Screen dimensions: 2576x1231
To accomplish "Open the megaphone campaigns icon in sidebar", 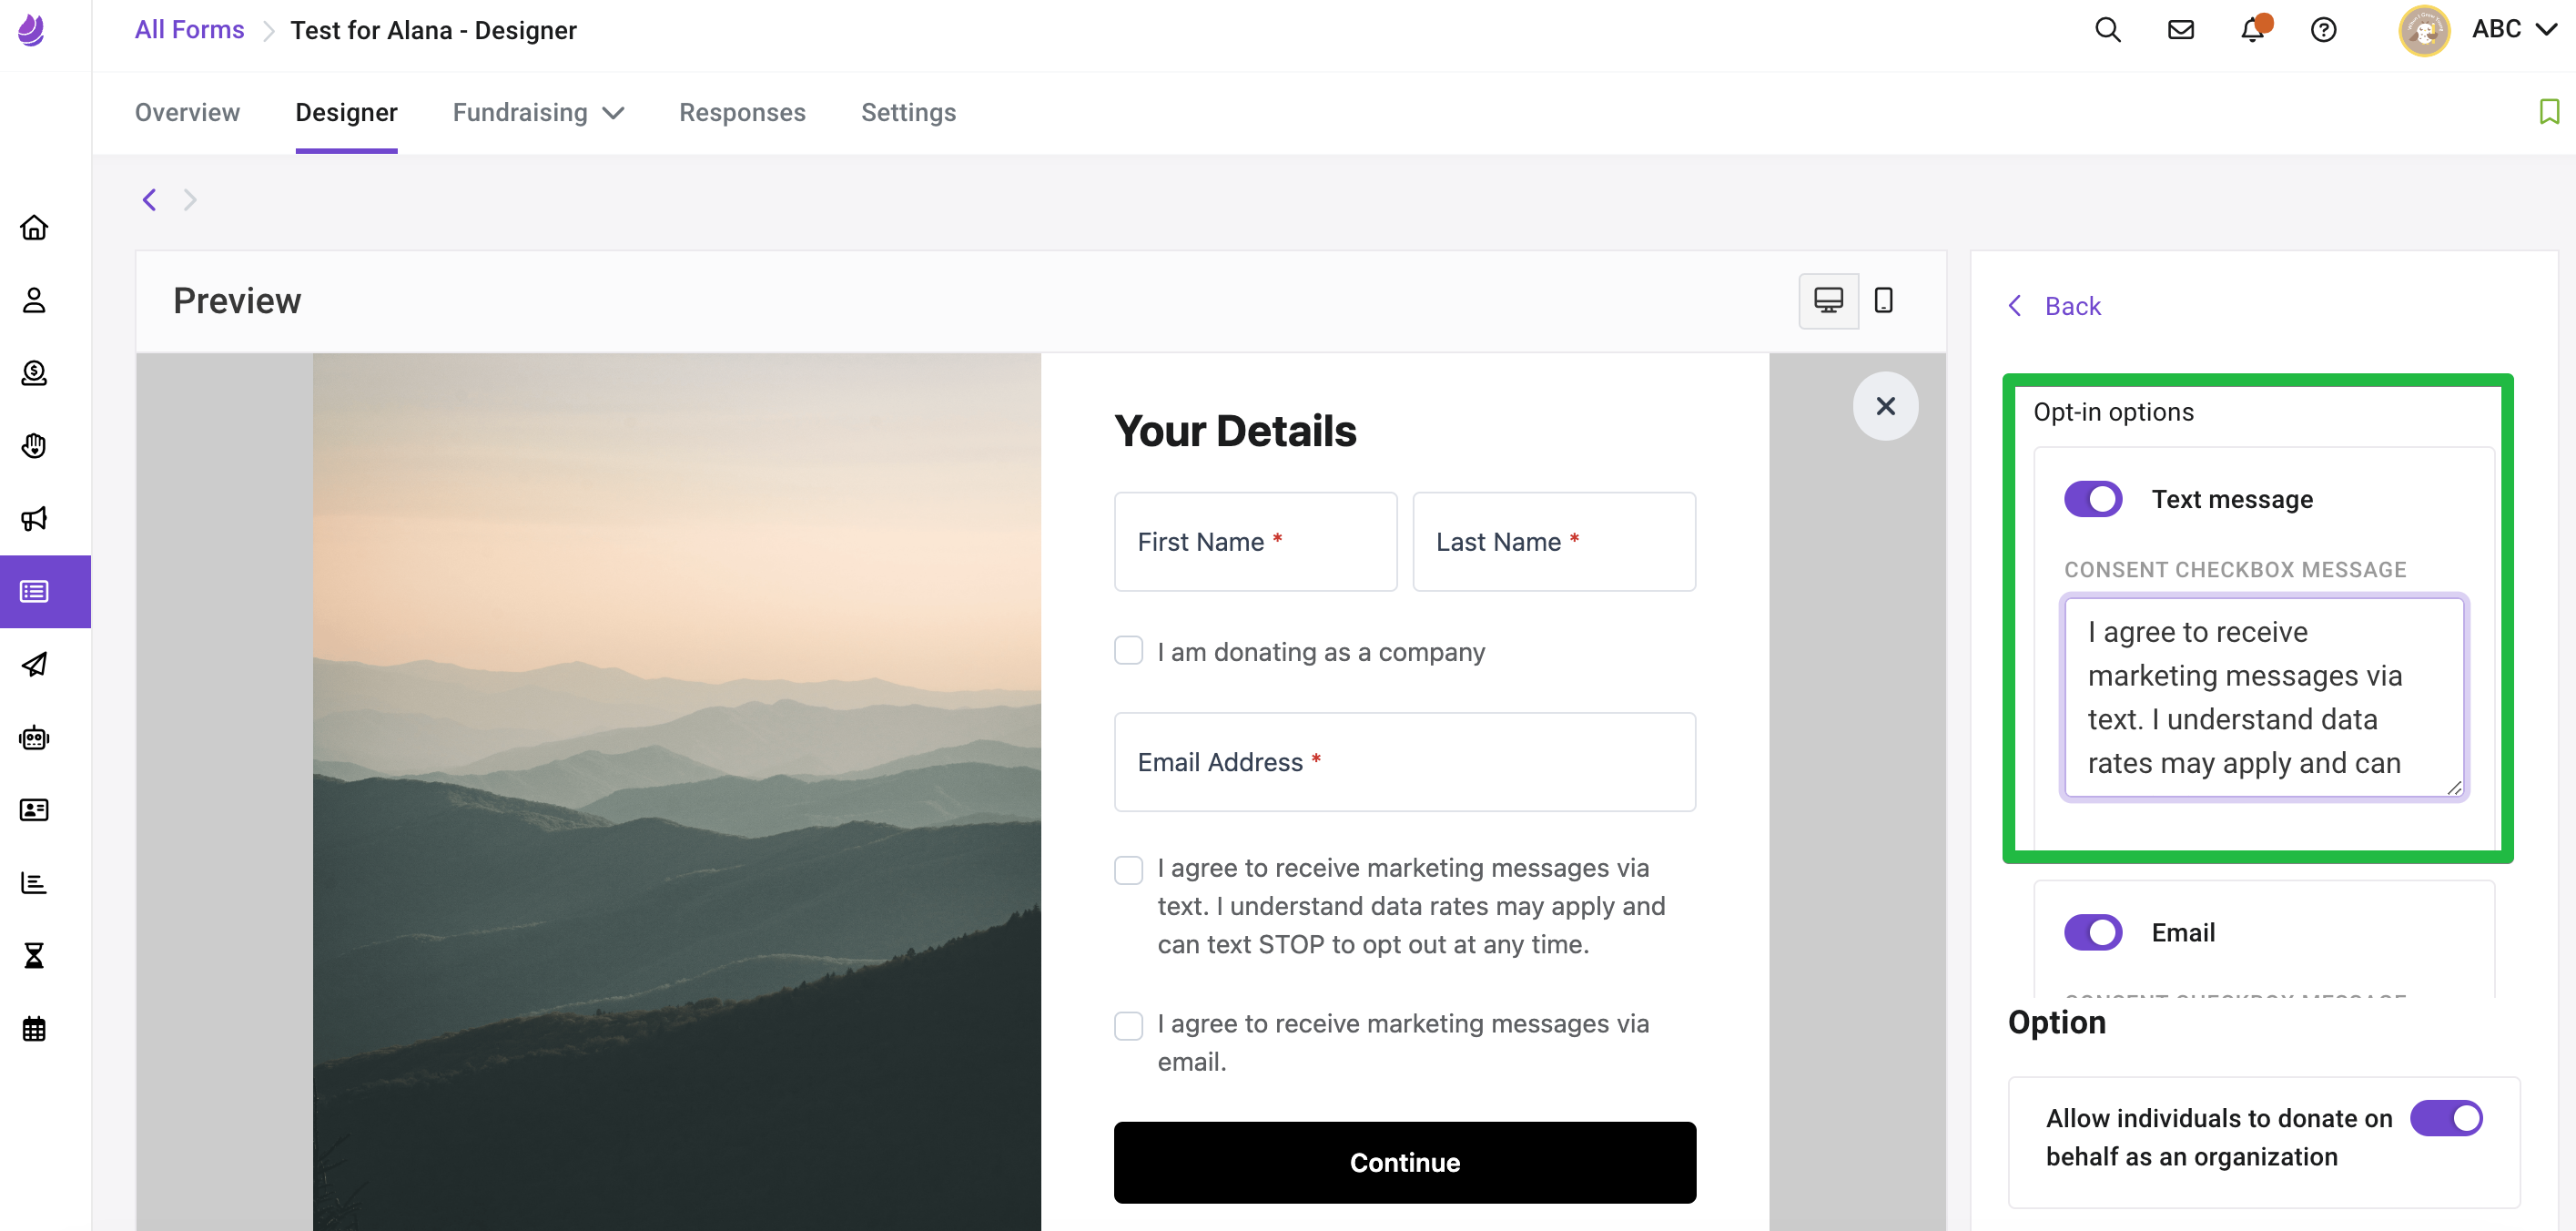I will [x=34, y=518].
